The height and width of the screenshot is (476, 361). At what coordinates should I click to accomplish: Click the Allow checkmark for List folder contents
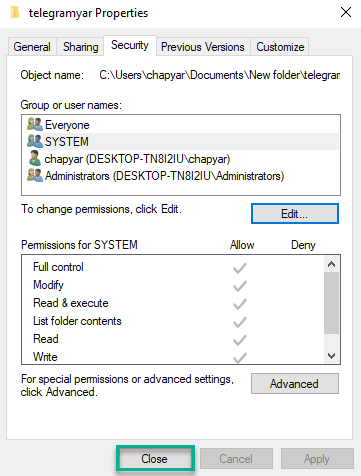click(240, 322)
